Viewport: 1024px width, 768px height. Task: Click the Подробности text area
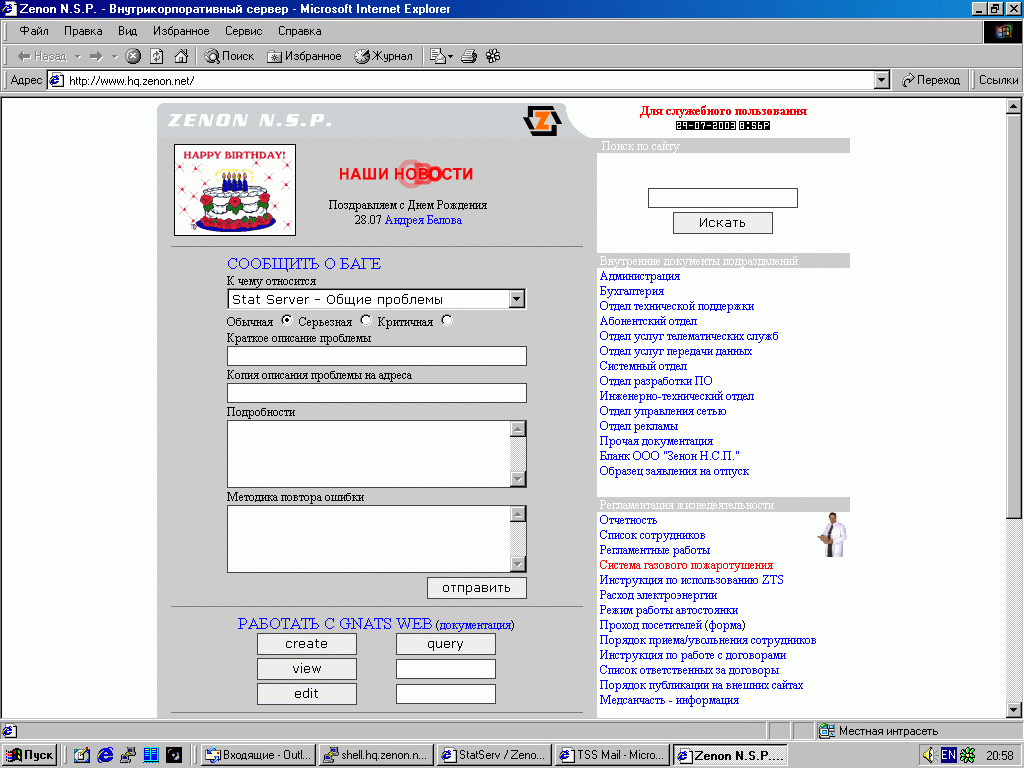coord(368,454)
